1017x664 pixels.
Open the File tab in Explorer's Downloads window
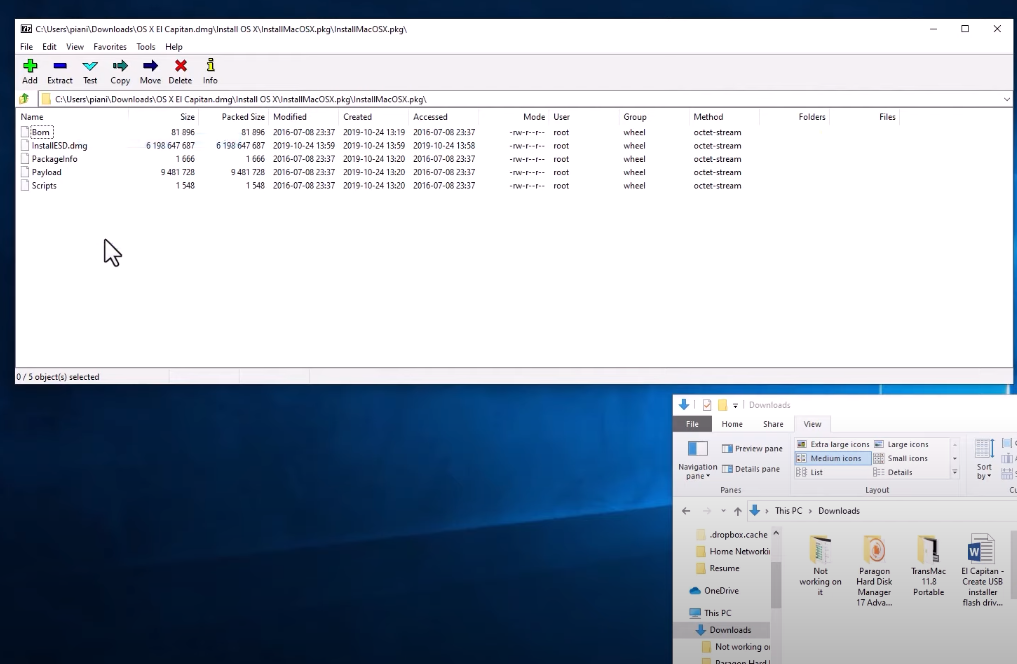click(692, 424)
